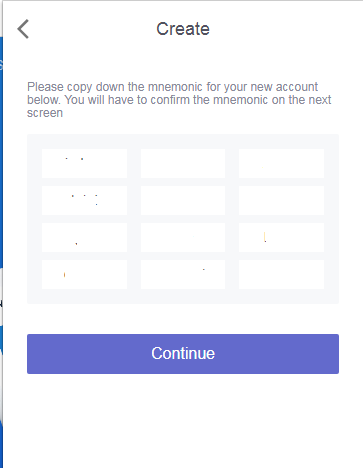The width and height of the screenshot is (363, 468).
Task: Go back using the left chevron icon
Action: 23,29
